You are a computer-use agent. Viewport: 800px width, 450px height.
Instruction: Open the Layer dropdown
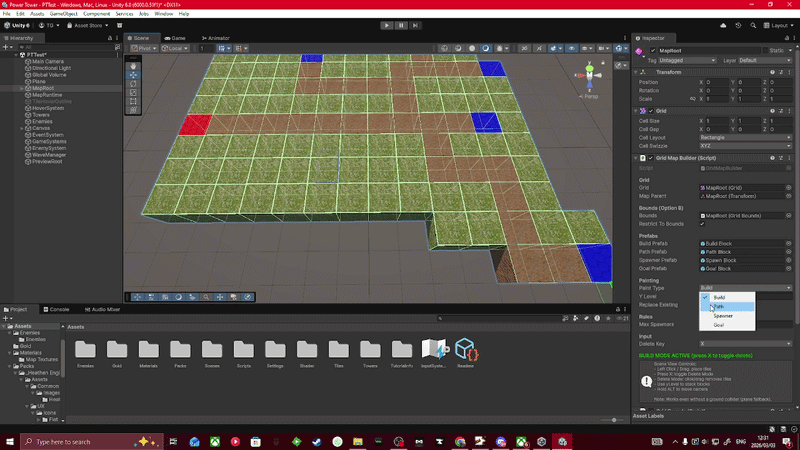click(765, 60)
